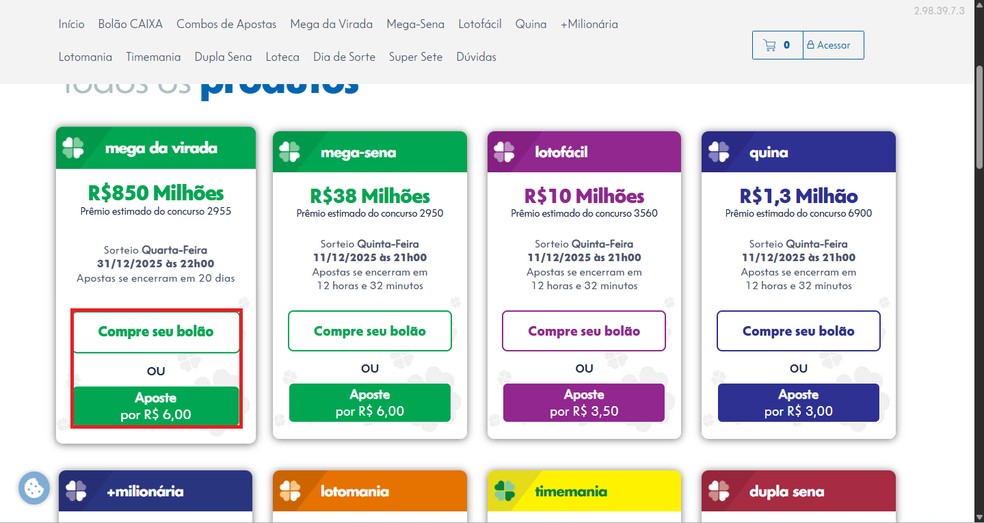The image size is (984, 523).
Task: Click Aposte por R$ 3,50 for Lotofácil
Action: coord(584,403)
